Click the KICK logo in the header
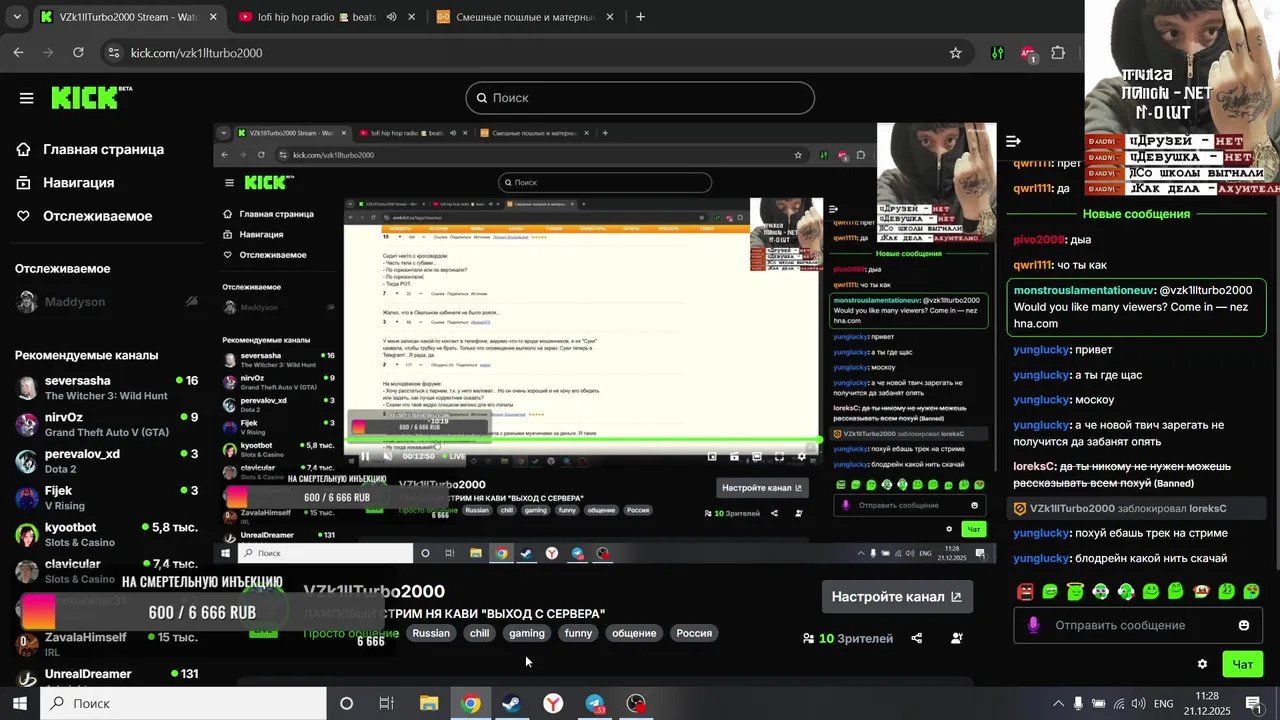Viewport: 1280px width, 720px height. (91, 97)
